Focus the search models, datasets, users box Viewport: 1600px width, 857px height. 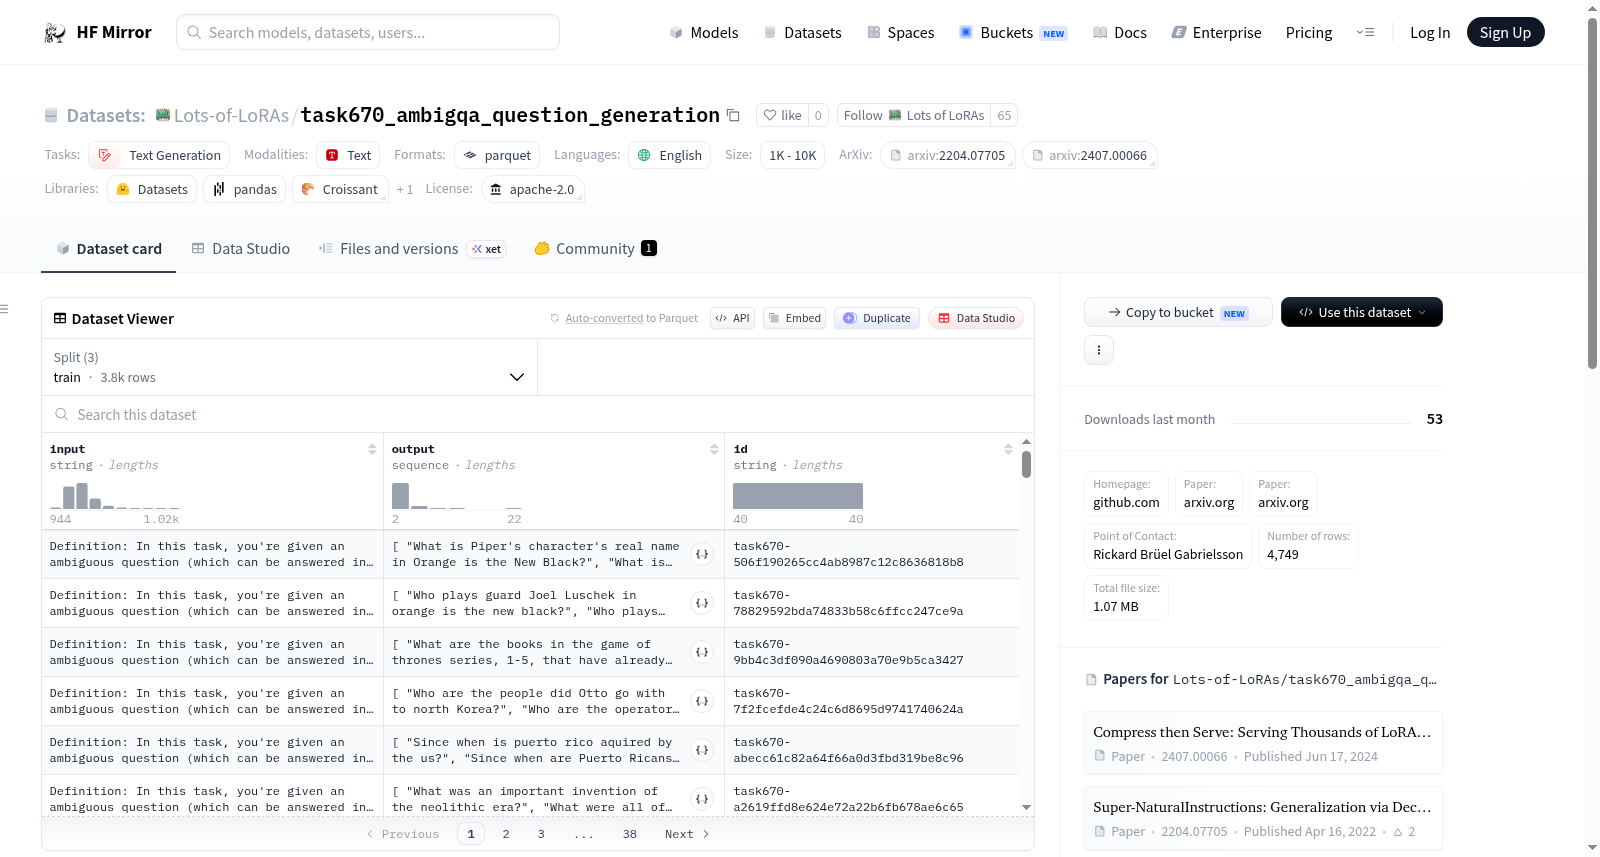pos(368,33)
